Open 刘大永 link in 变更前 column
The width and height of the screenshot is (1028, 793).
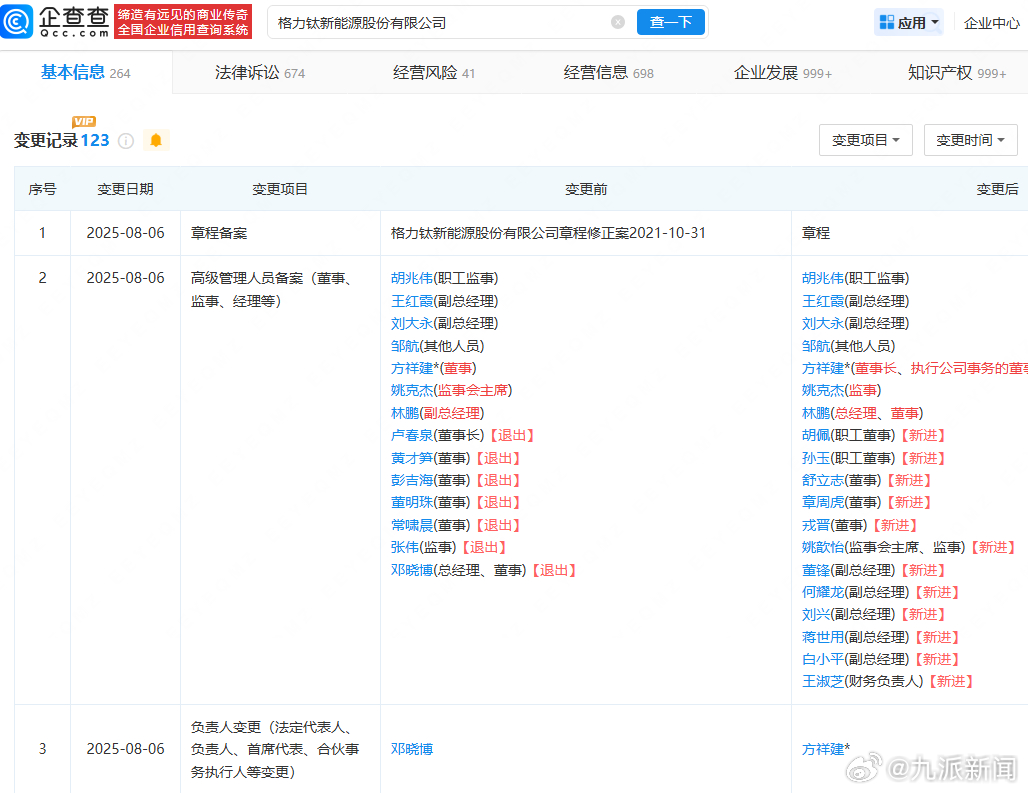(412, 324)
